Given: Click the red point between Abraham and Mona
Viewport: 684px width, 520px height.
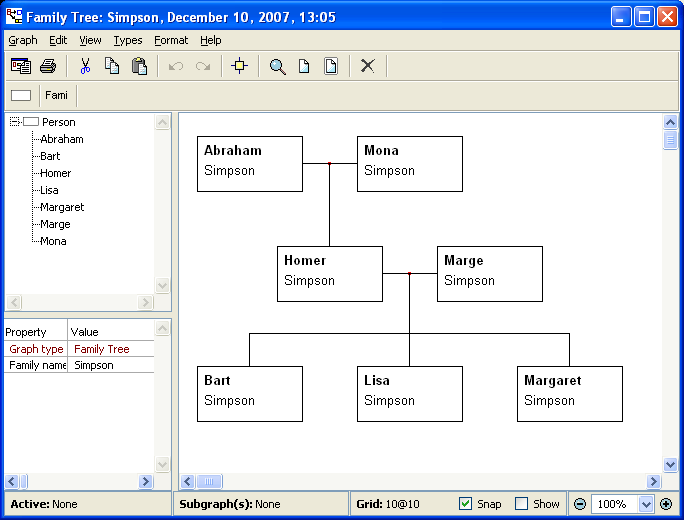Looking at the screenshot, I should point(329,164).
